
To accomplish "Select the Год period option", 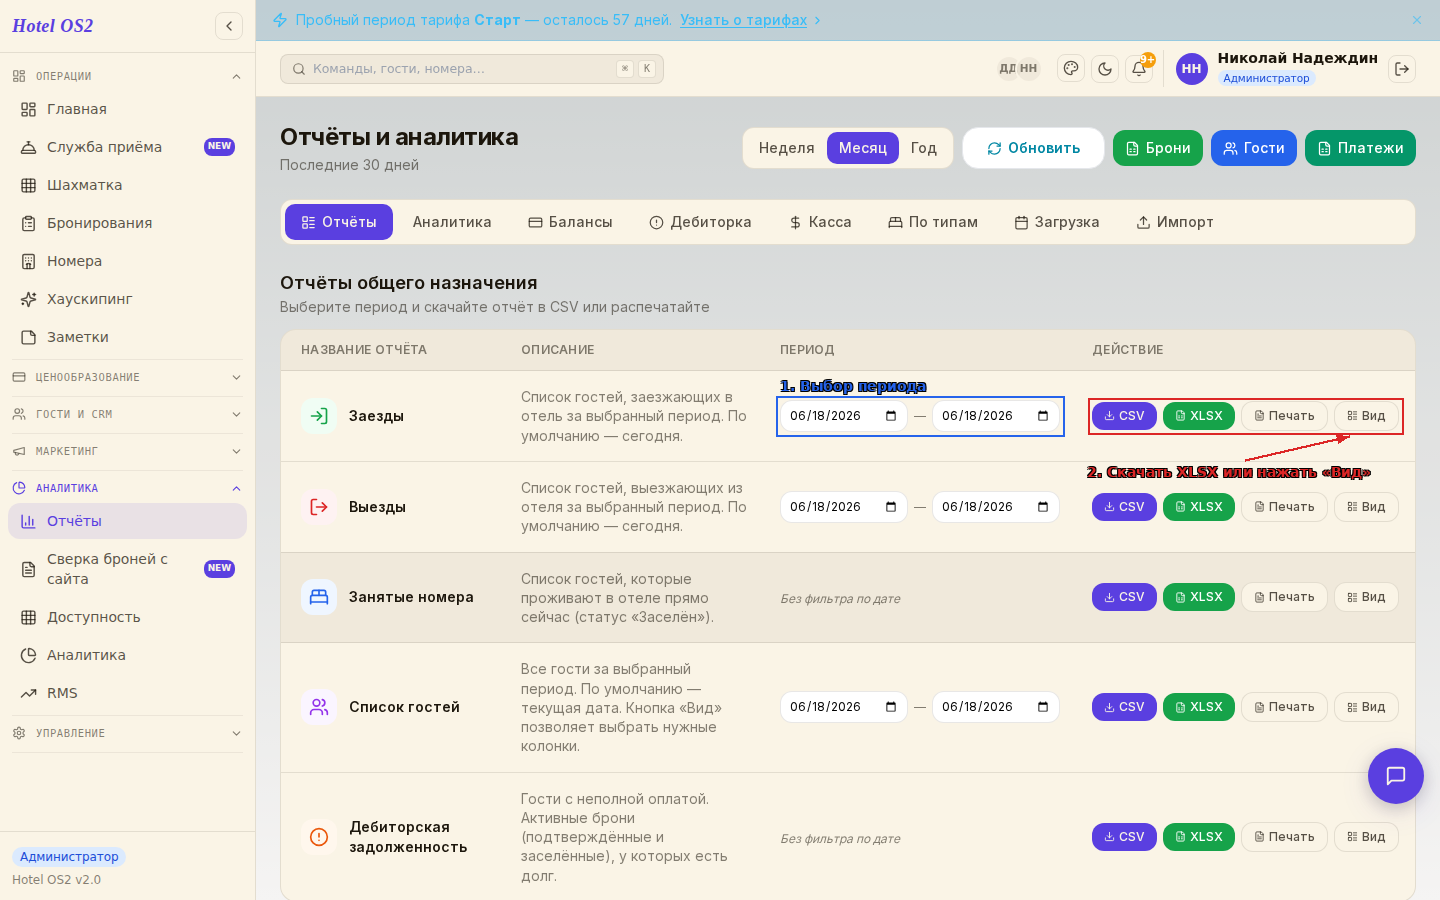I will click(924, 148).
